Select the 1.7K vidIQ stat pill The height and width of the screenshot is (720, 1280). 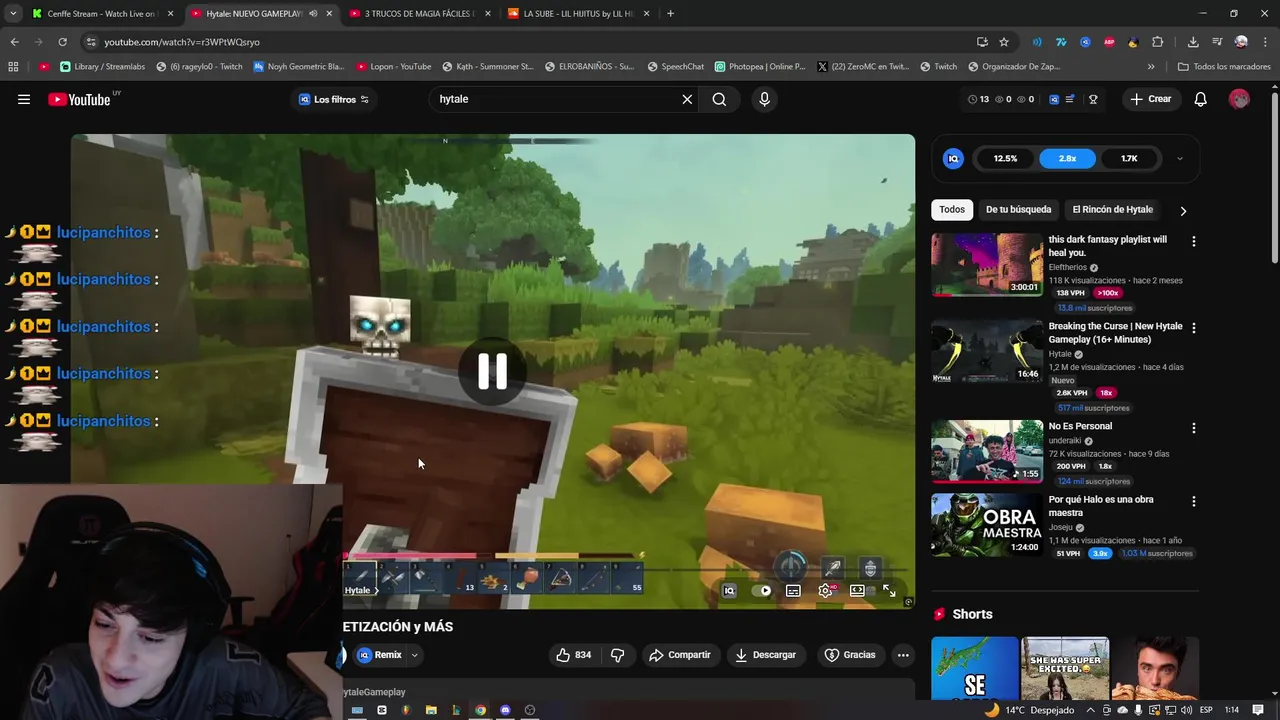[x=1129, y=158]
